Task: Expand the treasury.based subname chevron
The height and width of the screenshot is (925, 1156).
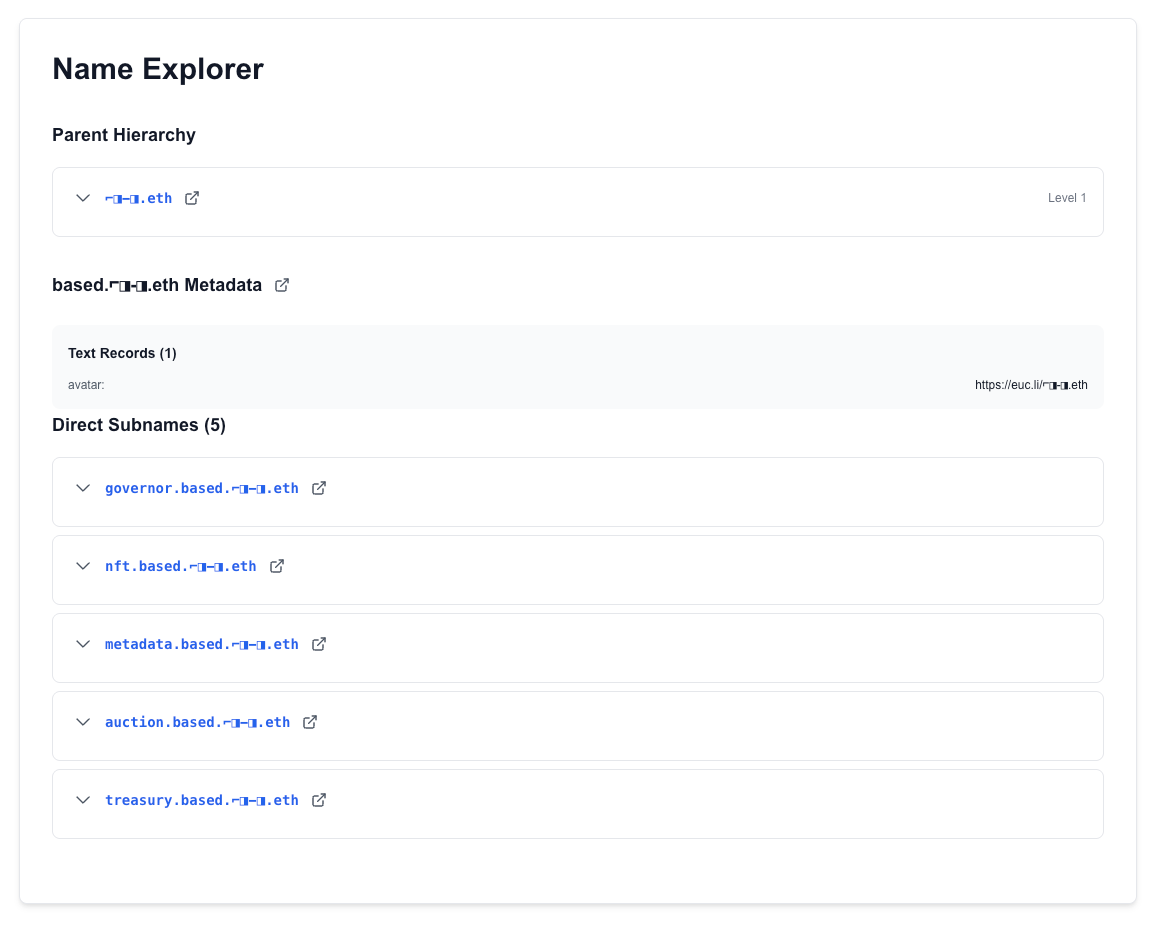Action: (x=83, y=800)
